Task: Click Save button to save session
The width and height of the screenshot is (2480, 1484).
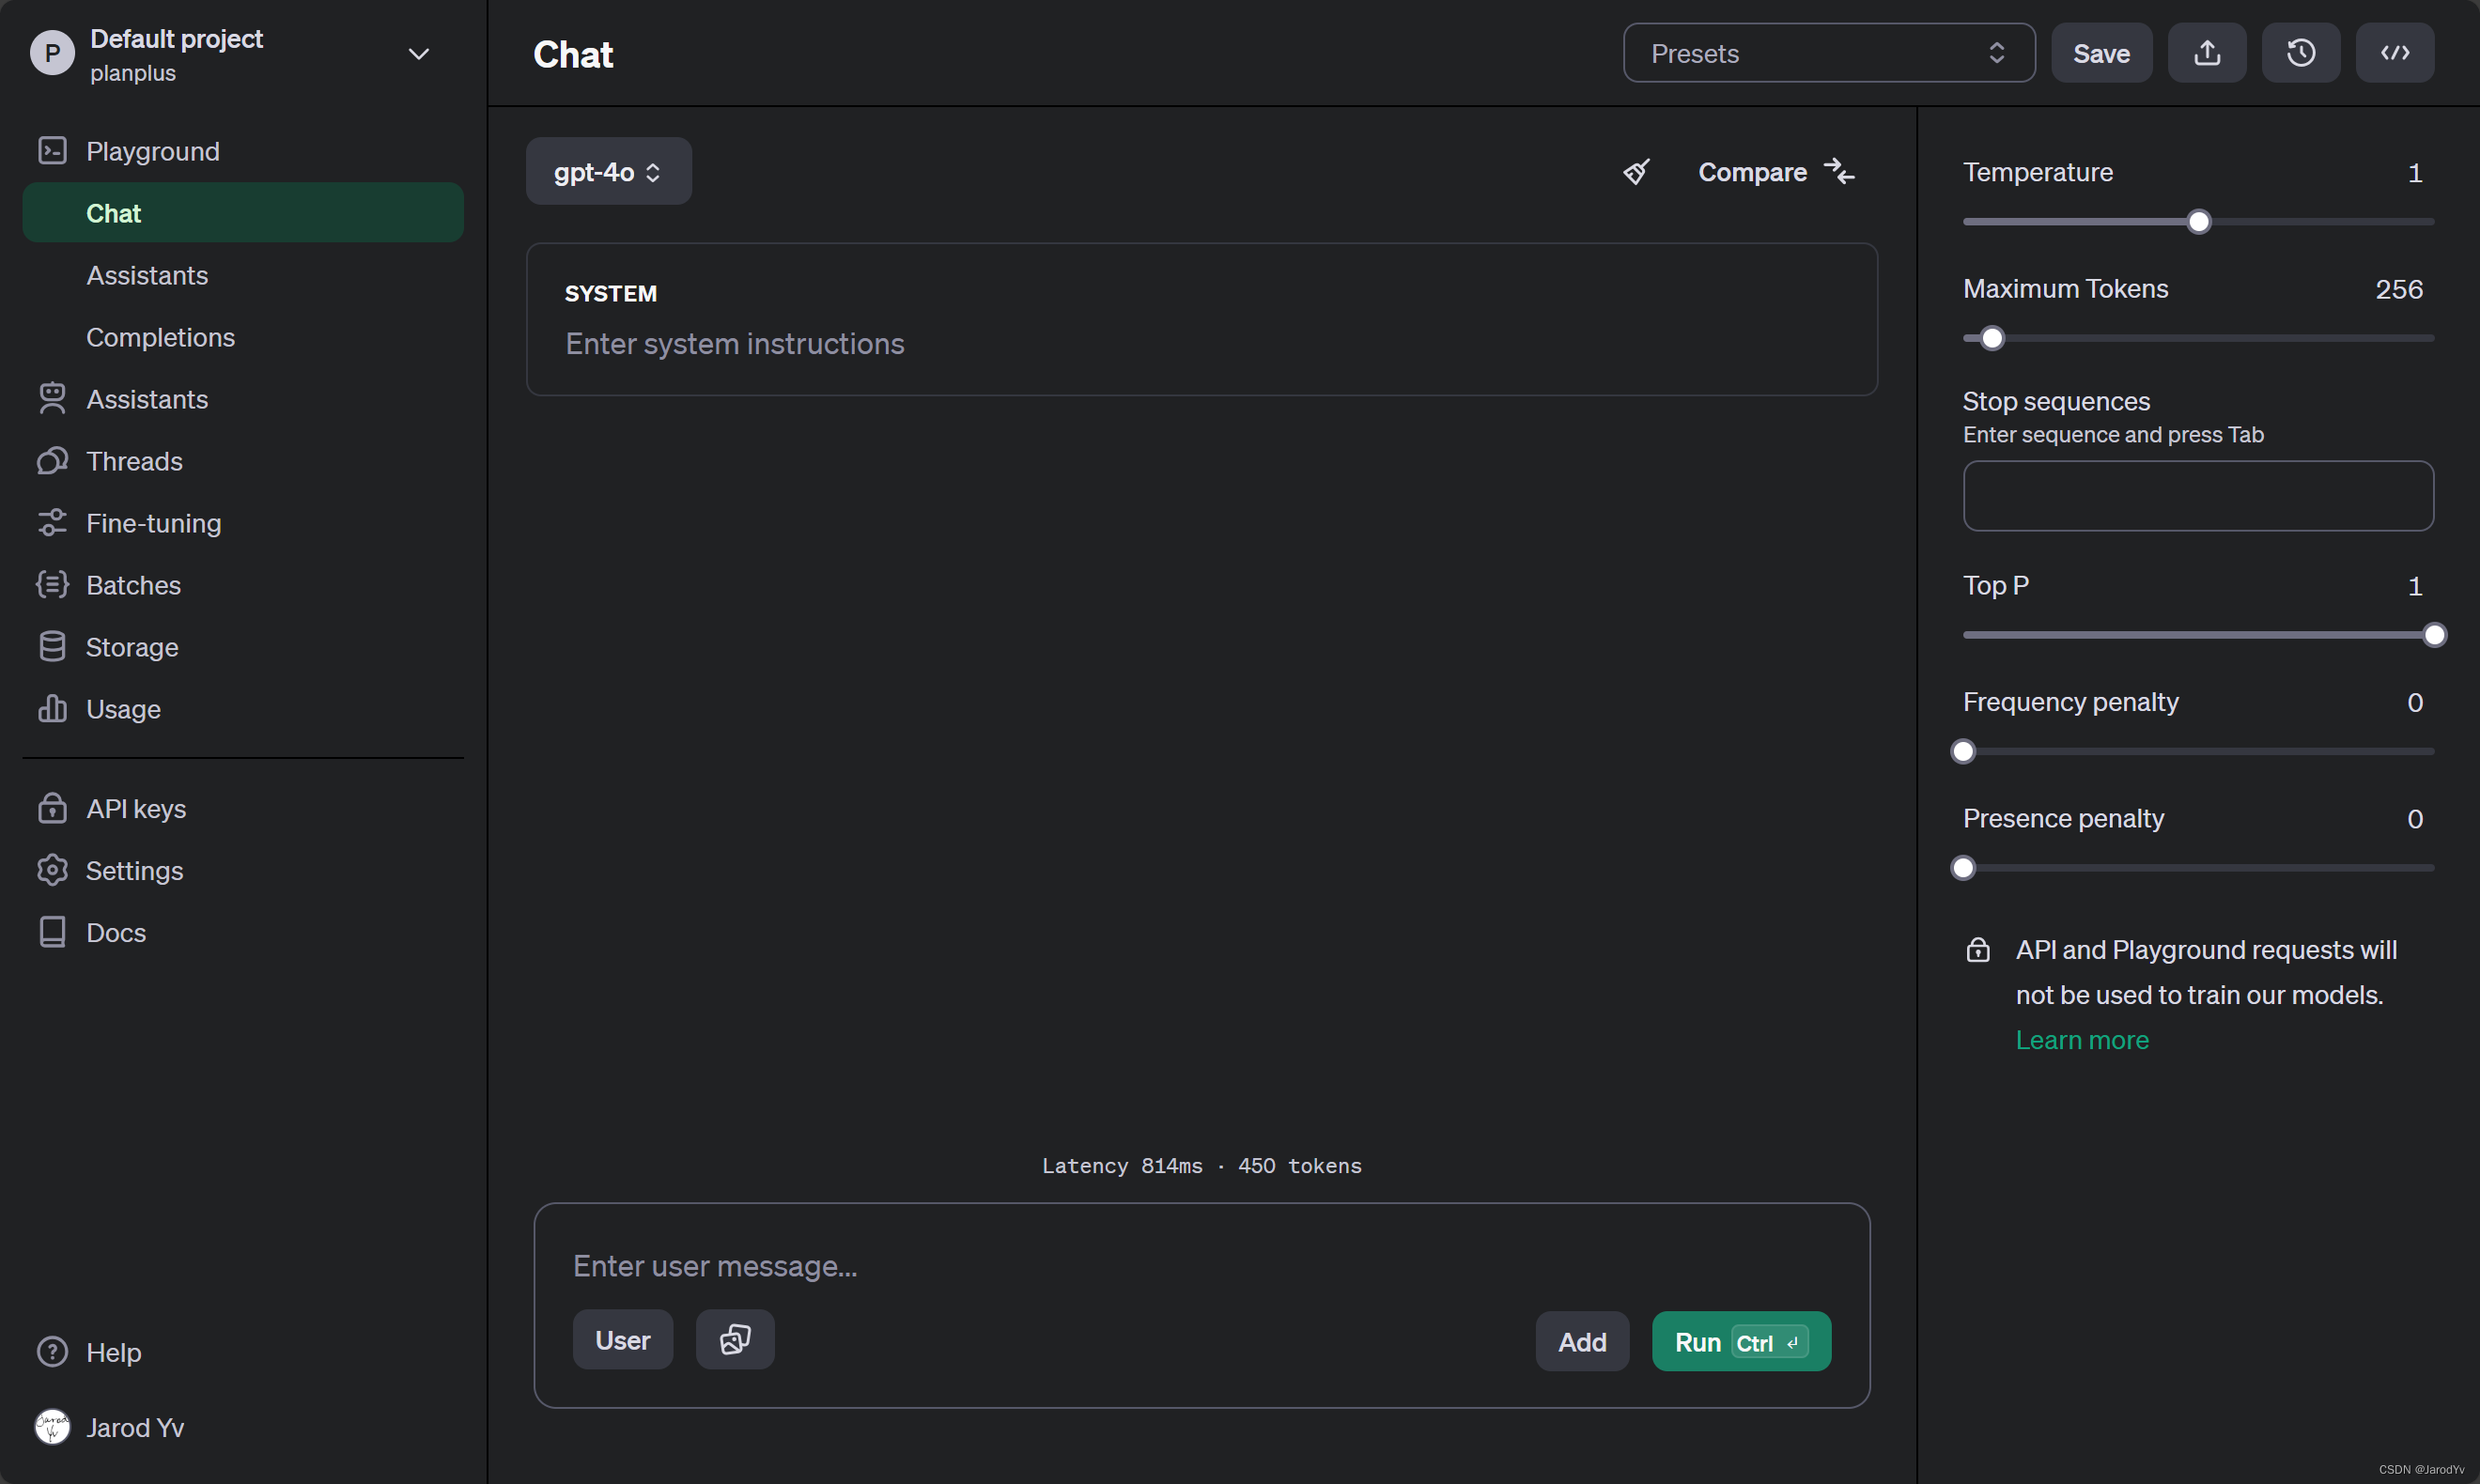Action: pyautogui.click(x=2102, y=53)
